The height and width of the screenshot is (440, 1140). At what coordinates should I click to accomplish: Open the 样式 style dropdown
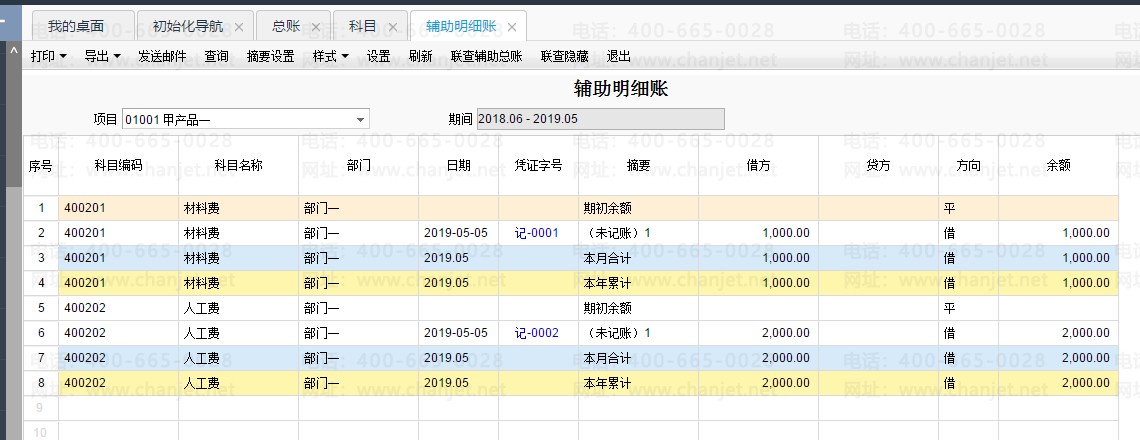tap(331, 57)
